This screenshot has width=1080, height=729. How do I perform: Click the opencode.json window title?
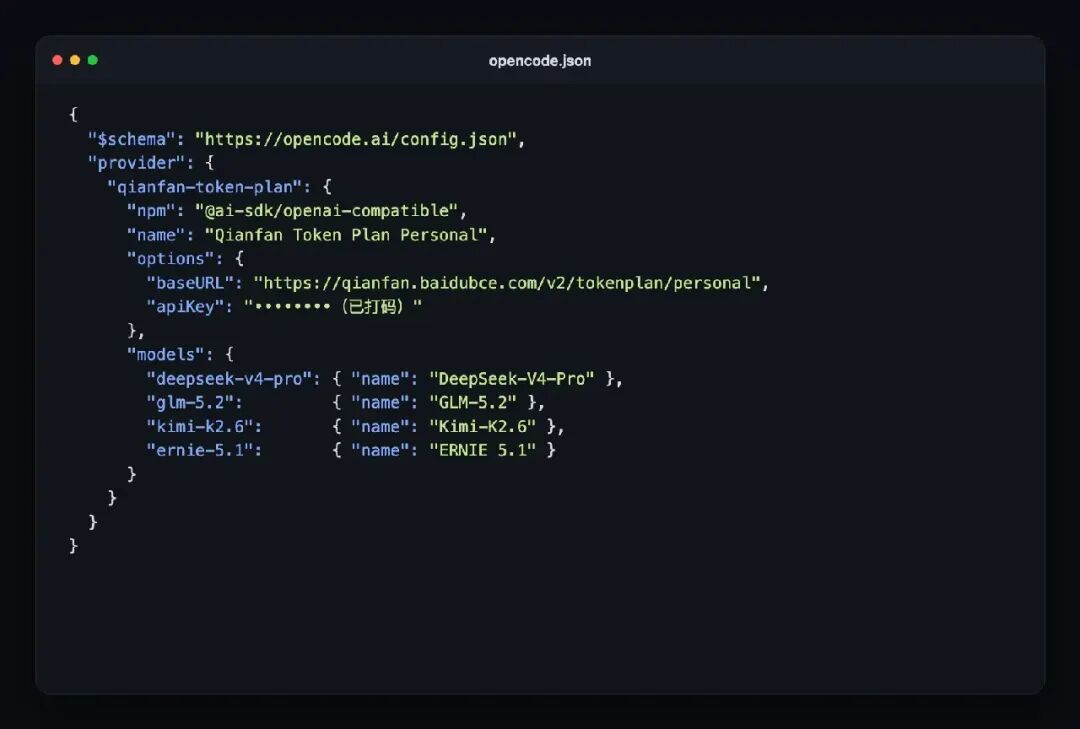(540, 61)
